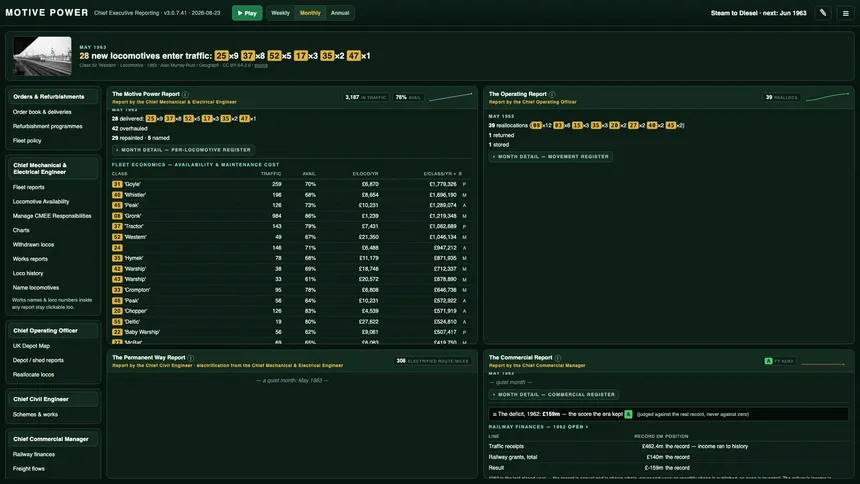
Task: Open Manage CMEE Responsibilities
Action: tap(52, 216)
